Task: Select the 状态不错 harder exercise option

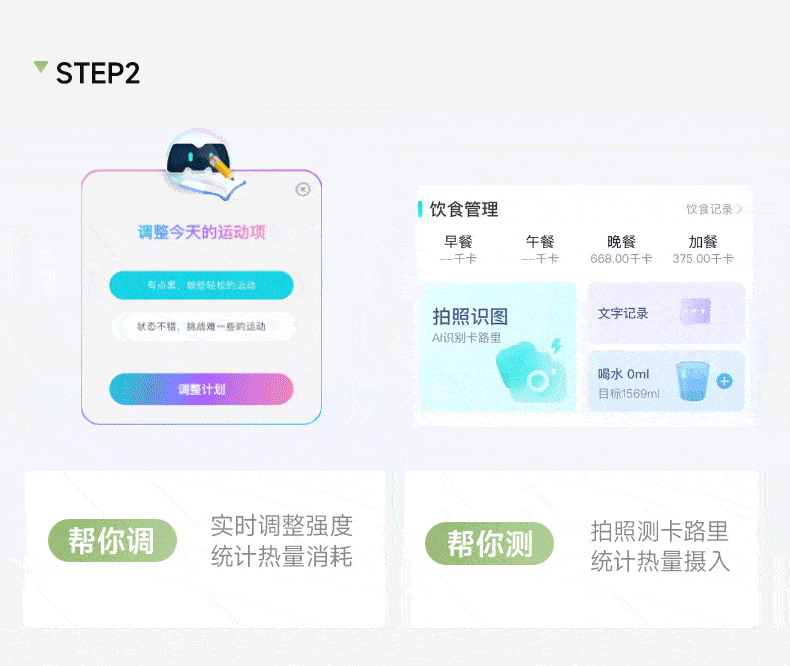Action: click(201, 326)
